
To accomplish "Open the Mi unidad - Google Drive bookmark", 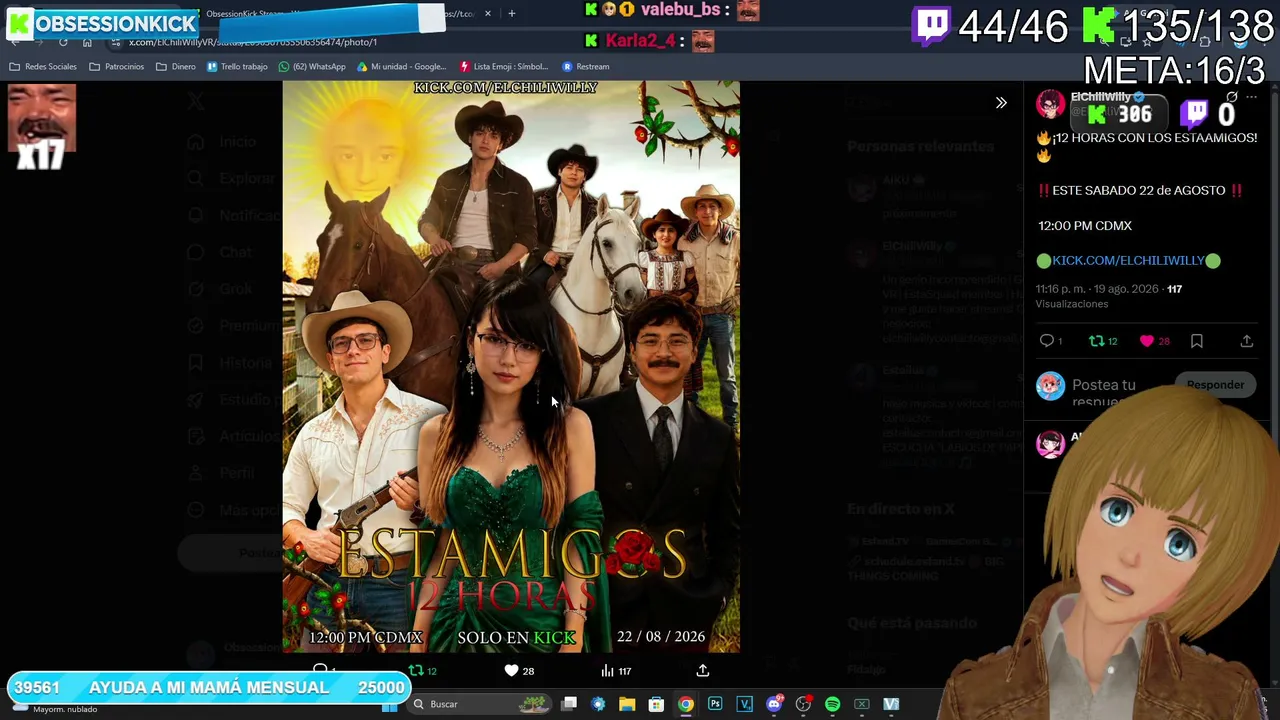I will click(401, 67).
